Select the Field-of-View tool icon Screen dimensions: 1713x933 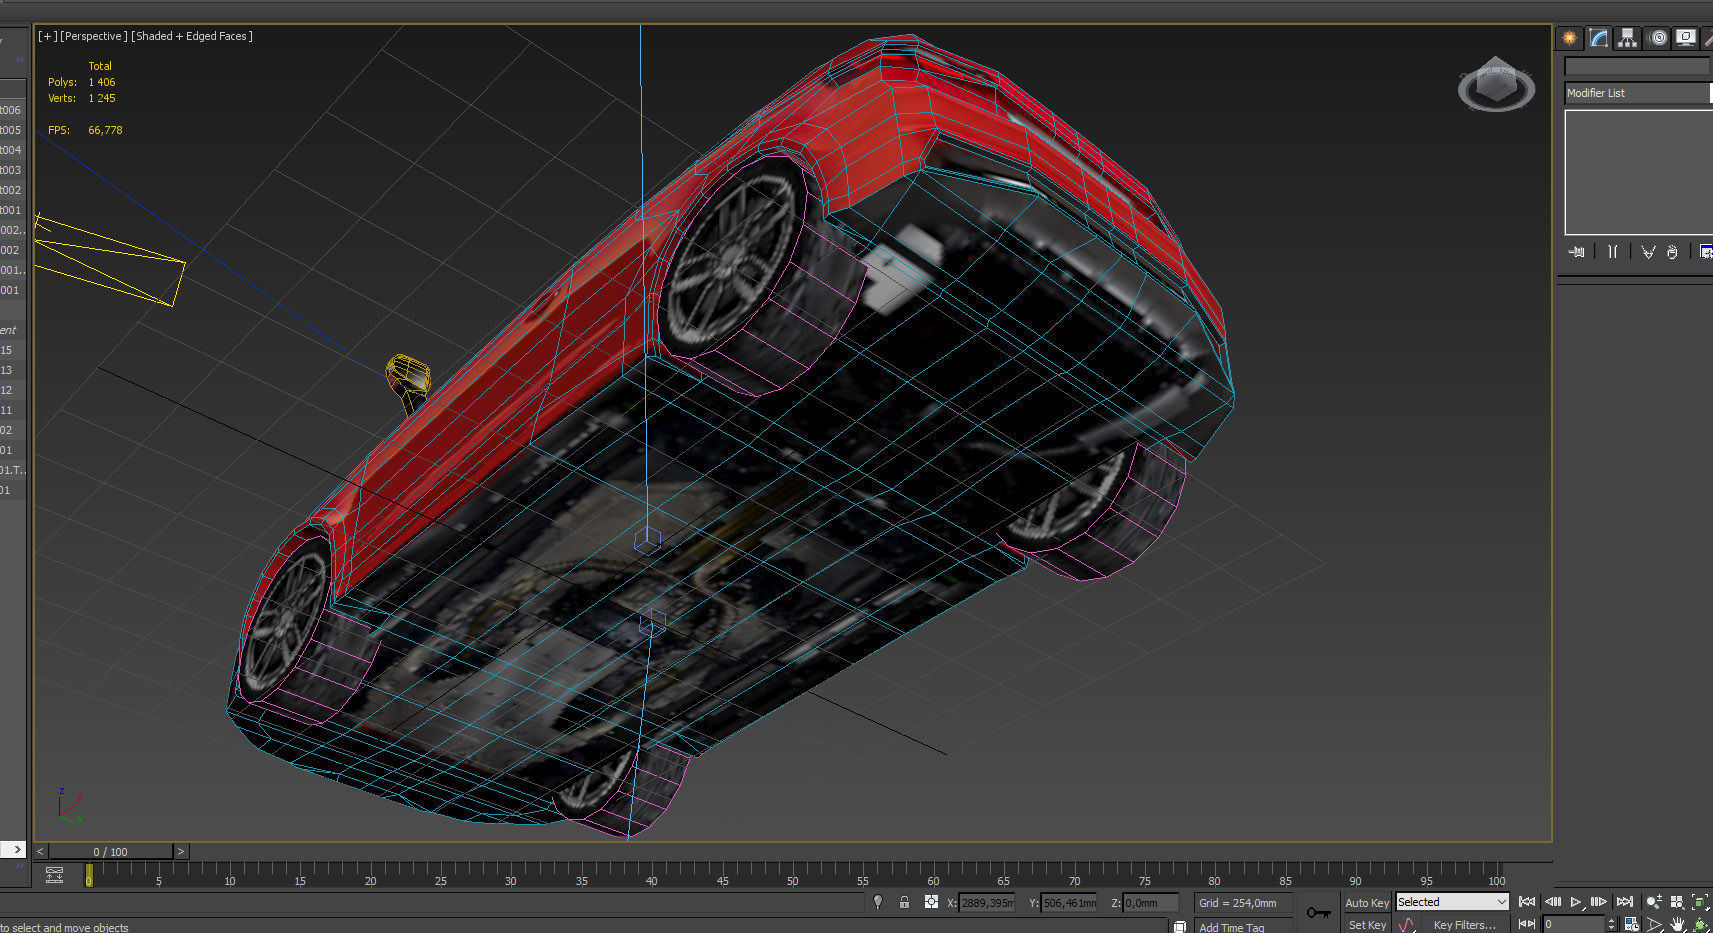(x=1655, y=925)
